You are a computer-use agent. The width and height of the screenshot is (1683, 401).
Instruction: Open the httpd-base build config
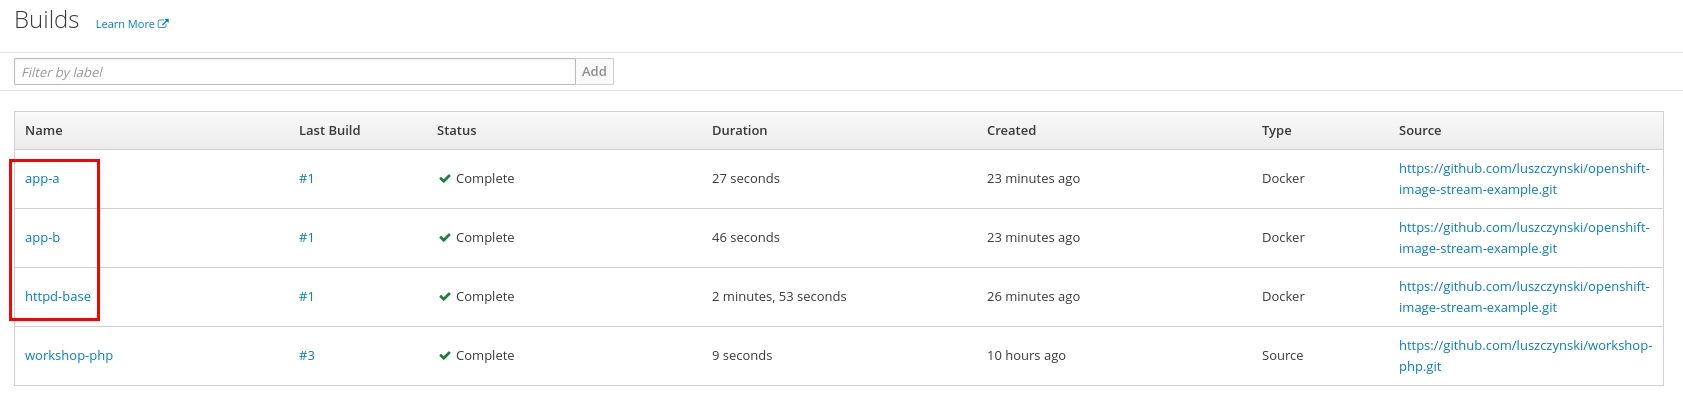58,297
